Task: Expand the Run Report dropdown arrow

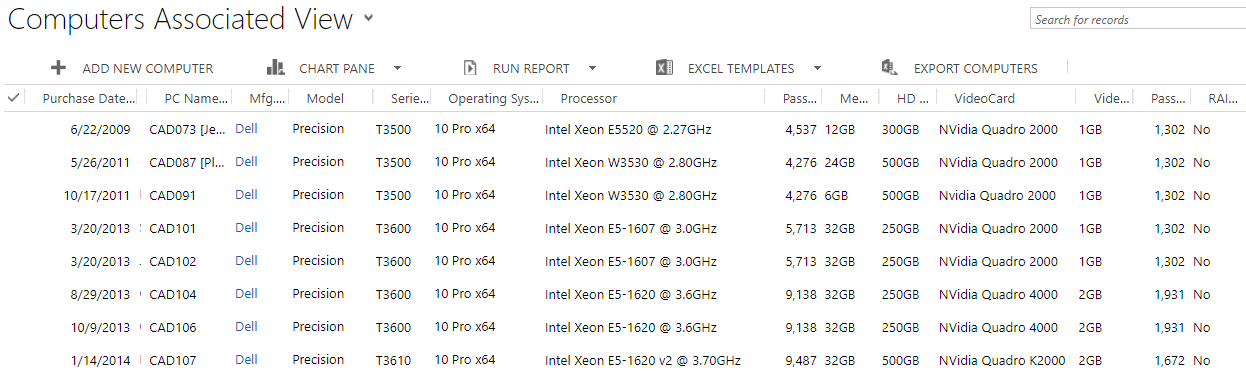Action: coord(592,69)
